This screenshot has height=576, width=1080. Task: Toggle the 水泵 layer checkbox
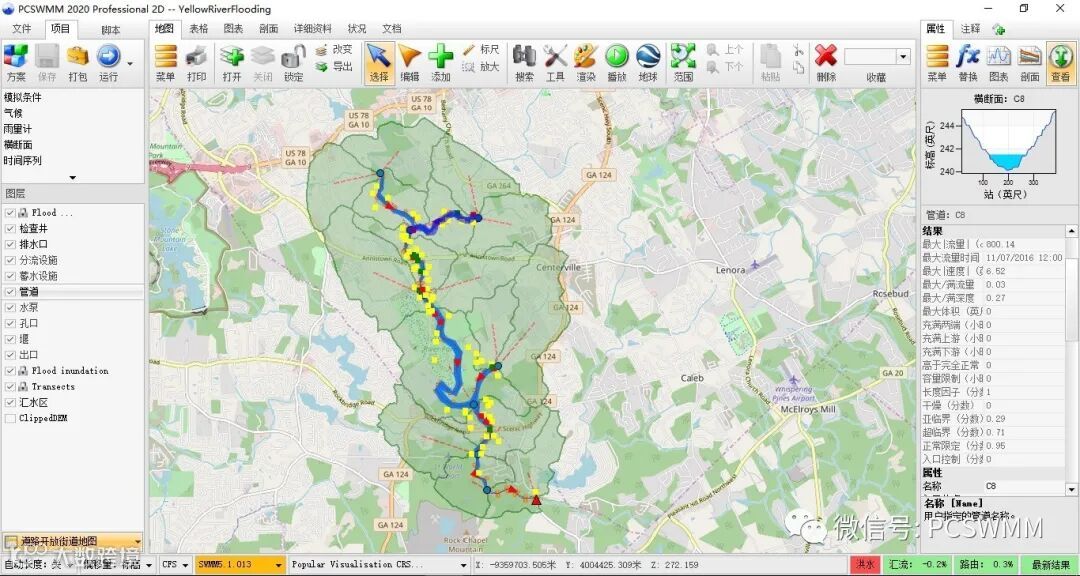tap(10, 308)
